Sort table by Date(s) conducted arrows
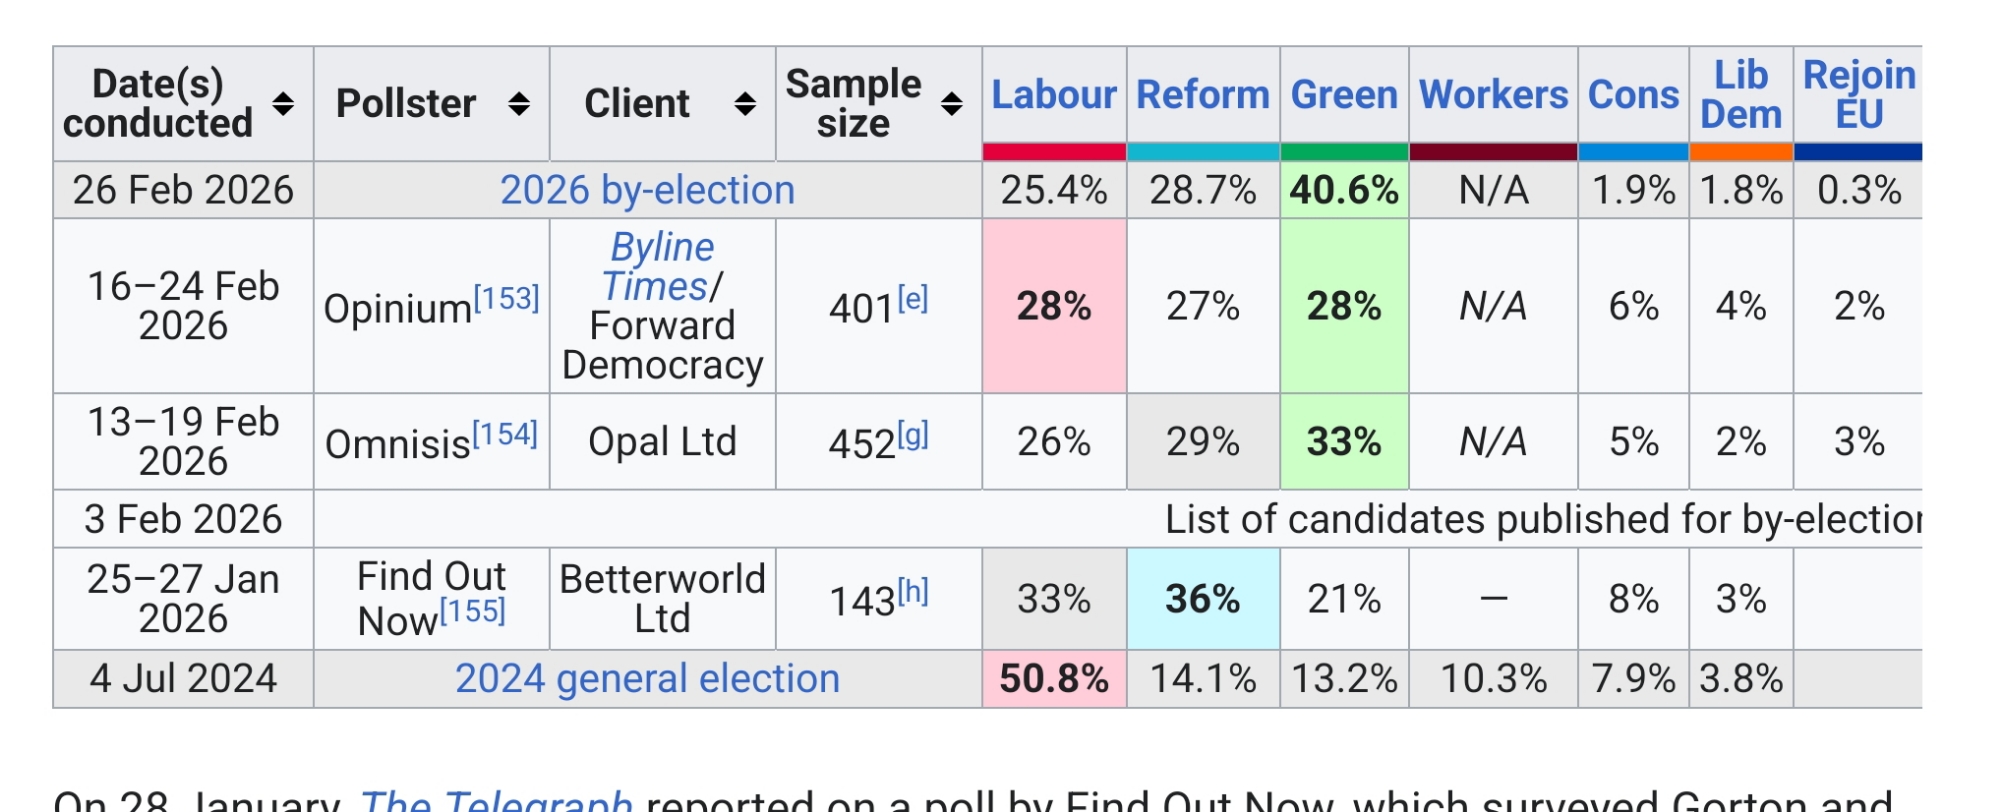Viewport: 2000px width, 812px height. click(x=284, y=104)
